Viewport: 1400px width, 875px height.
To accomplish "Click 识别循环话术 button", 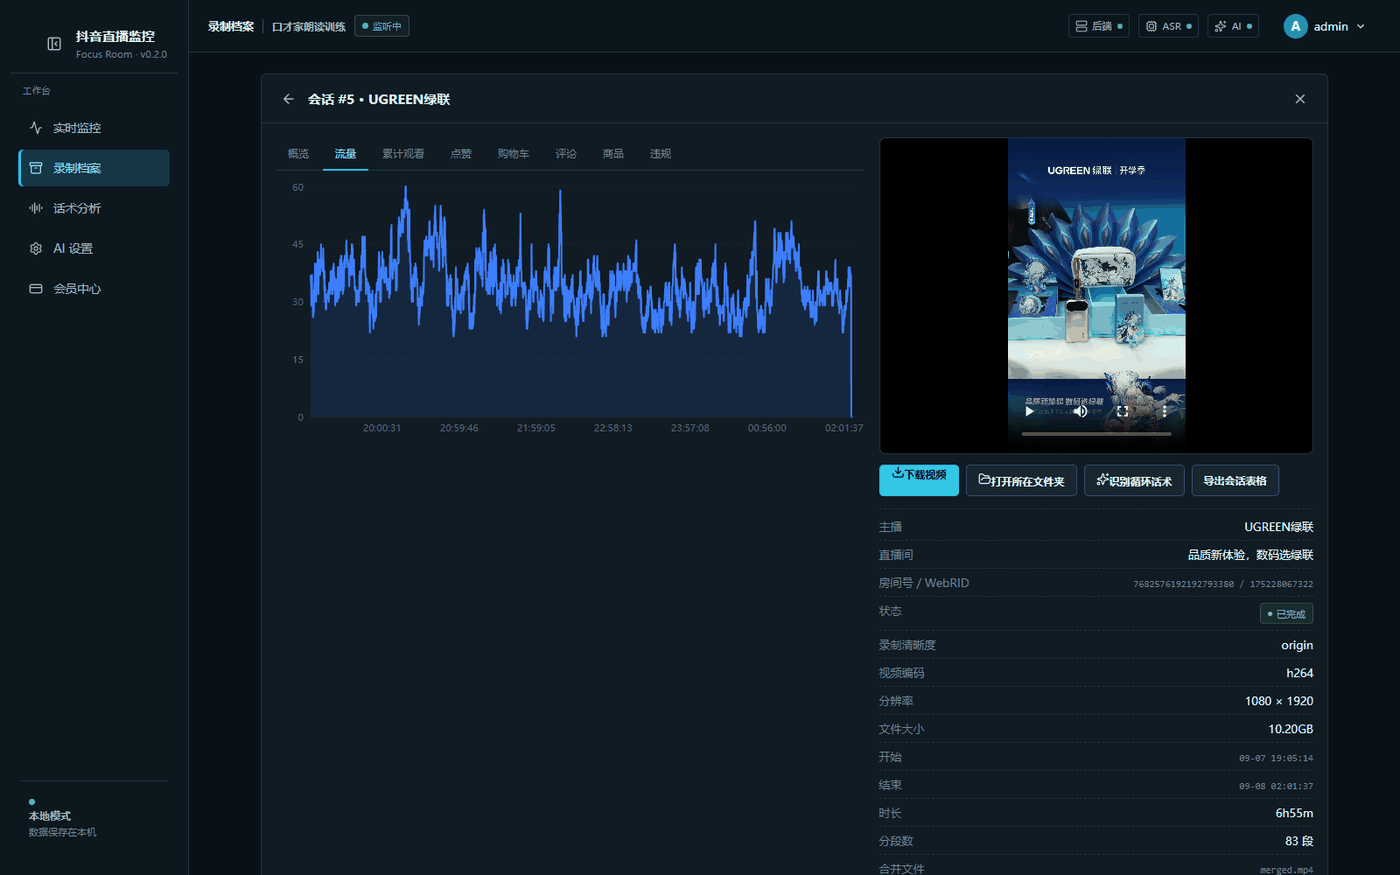I will tap(1134, 481).
